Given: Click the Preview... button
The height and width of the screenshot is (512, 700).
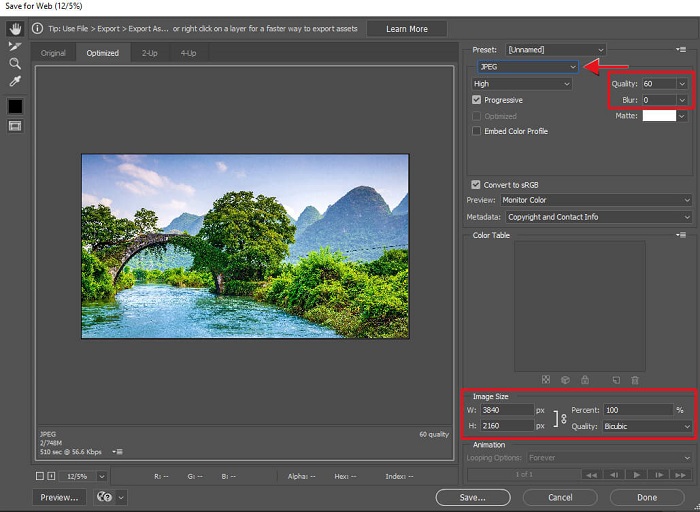Looking at the screenshot, I should [59, 497].
